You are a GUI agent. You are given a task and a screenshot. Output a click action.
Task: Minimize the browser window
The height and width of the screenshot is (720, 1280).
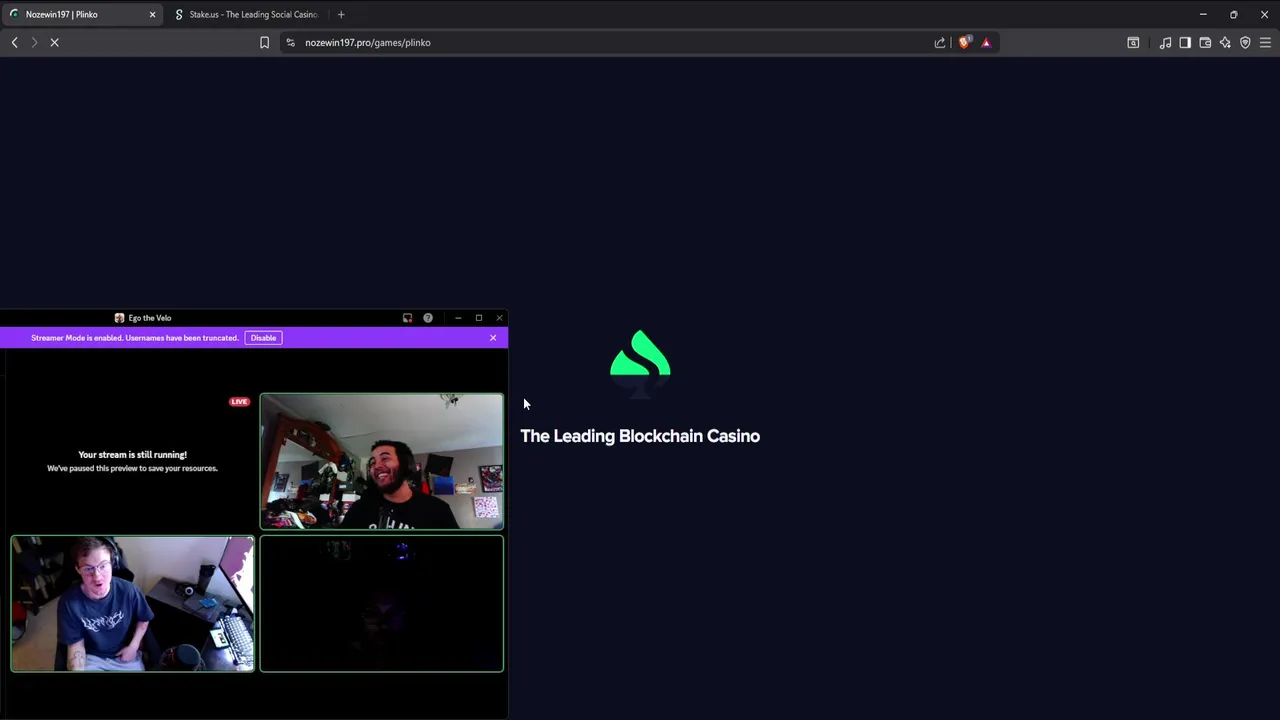coord(1203,14)
